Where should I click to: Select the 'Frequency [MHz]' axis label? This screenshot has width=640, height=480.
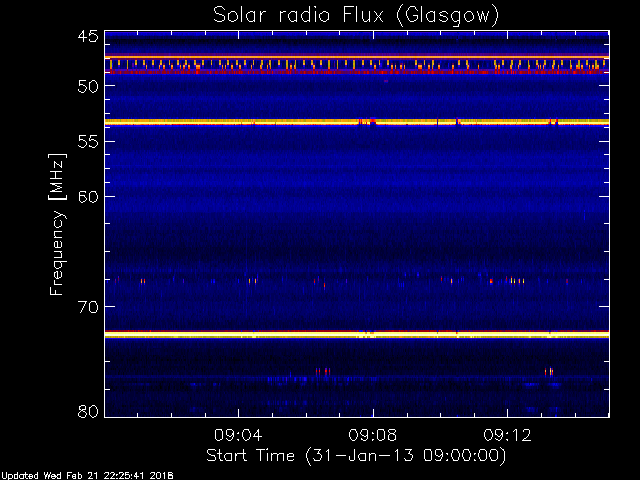tap(57, 224)
